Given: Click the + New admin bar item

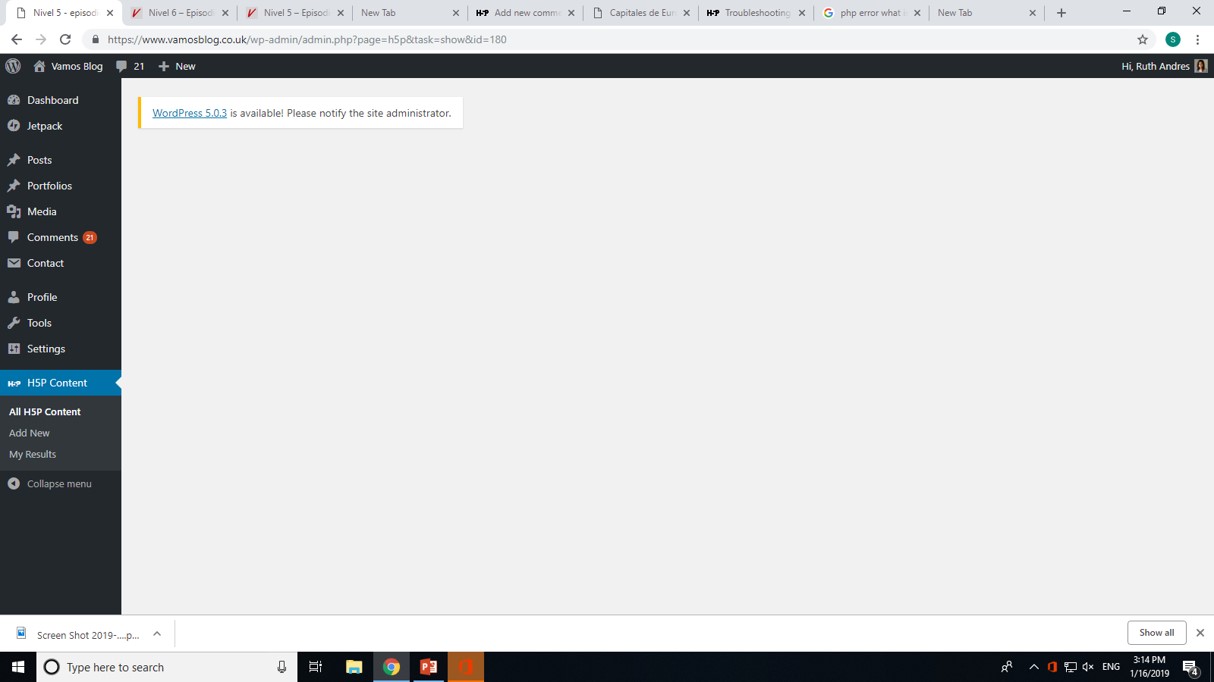Looking at the screenshot, I should tap(177, 66).
